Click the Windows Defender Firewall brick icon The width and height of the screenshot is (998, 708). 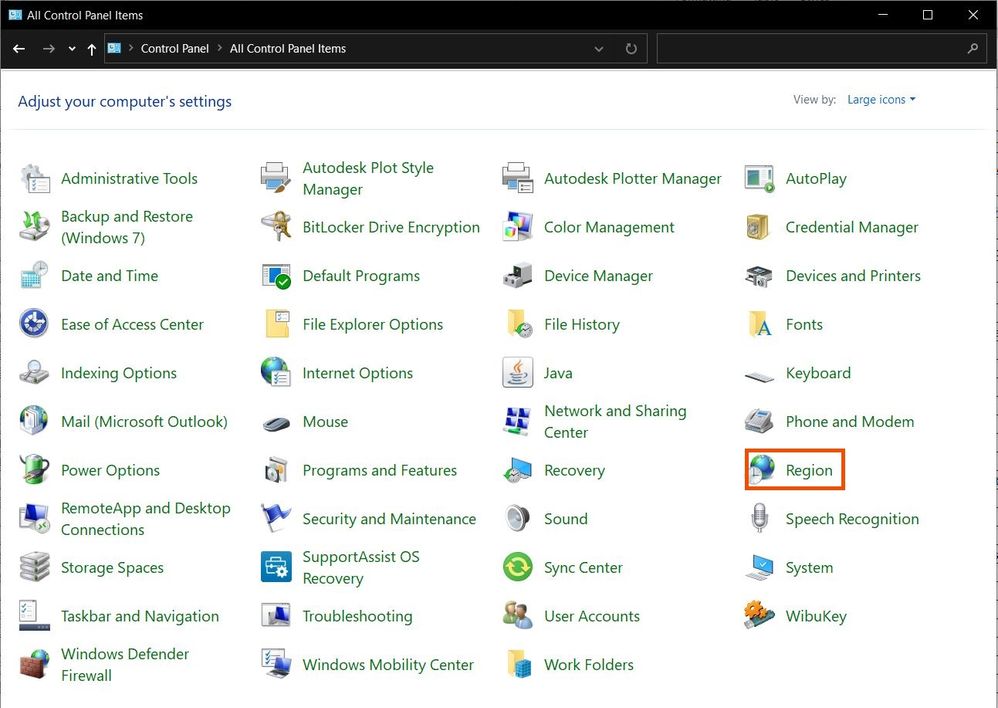[34, 665]
